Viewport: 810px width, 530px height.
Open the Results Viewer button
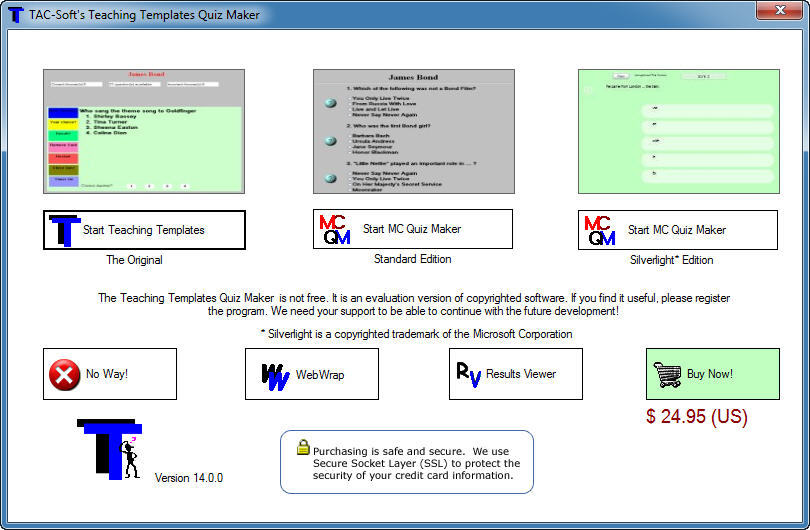(516, 374)
